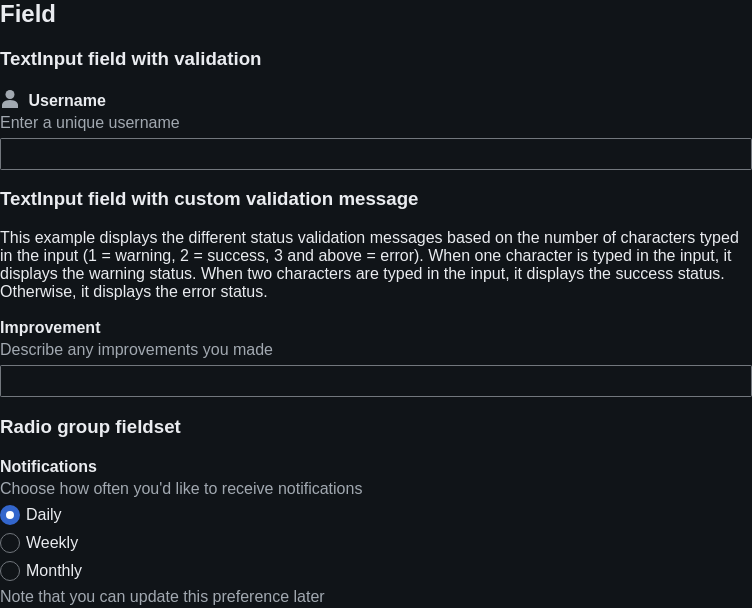Click the 'Enter a unique username' hint
Viewport: 752px width, 608px height.
click(x=90, y=123)
